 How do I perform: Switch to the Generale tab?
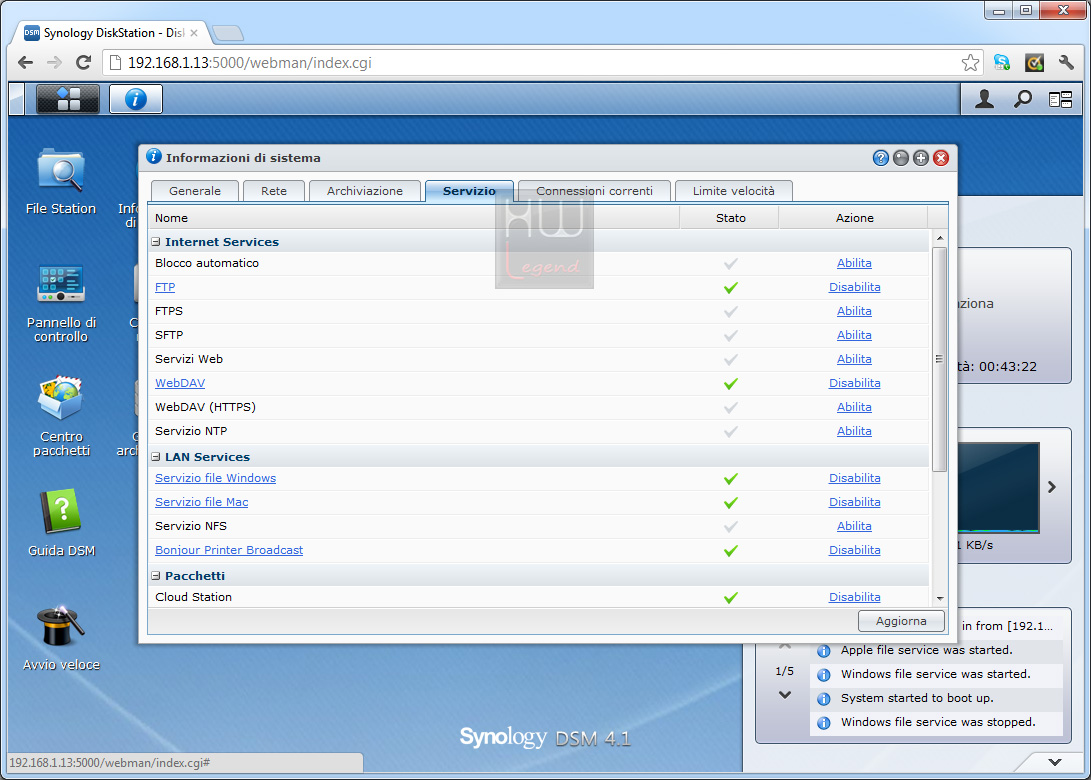point(195,191)
